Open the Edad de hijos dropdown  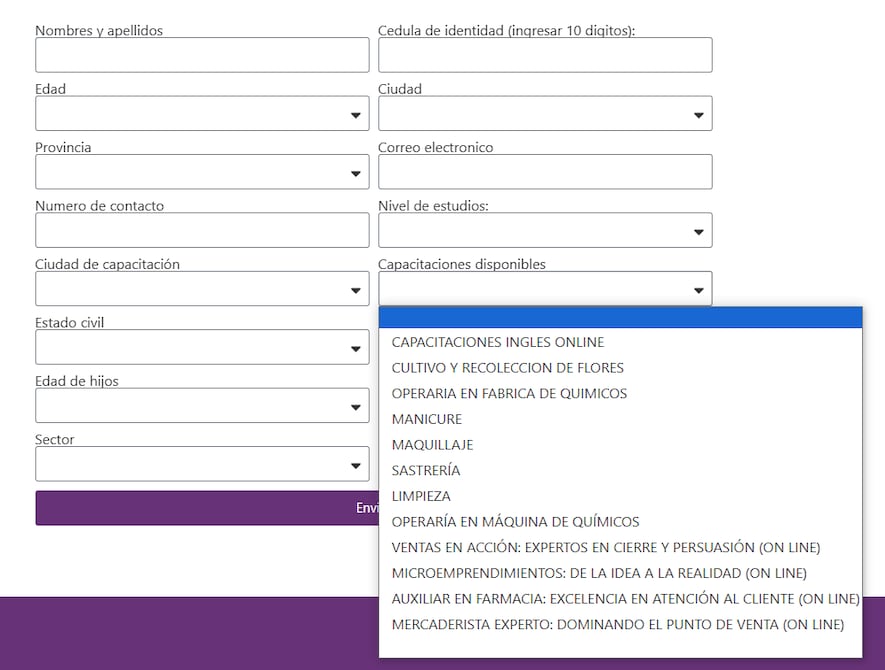coord(202,406)
